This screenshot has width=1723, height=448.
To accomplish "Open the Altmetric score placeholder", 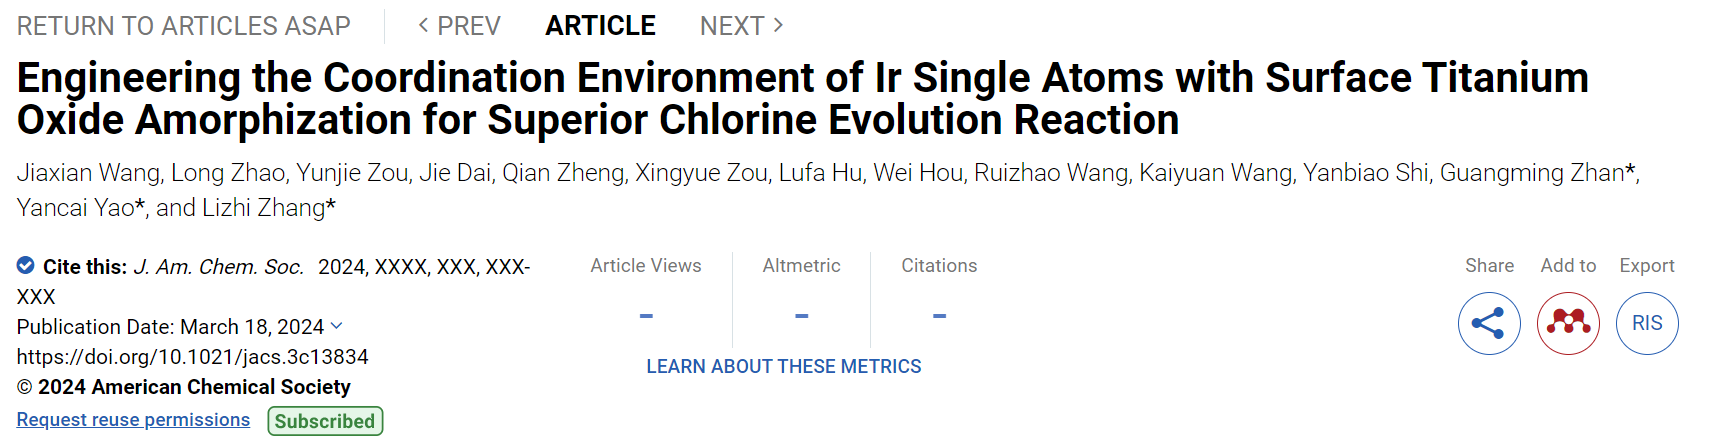I will 801,316.
